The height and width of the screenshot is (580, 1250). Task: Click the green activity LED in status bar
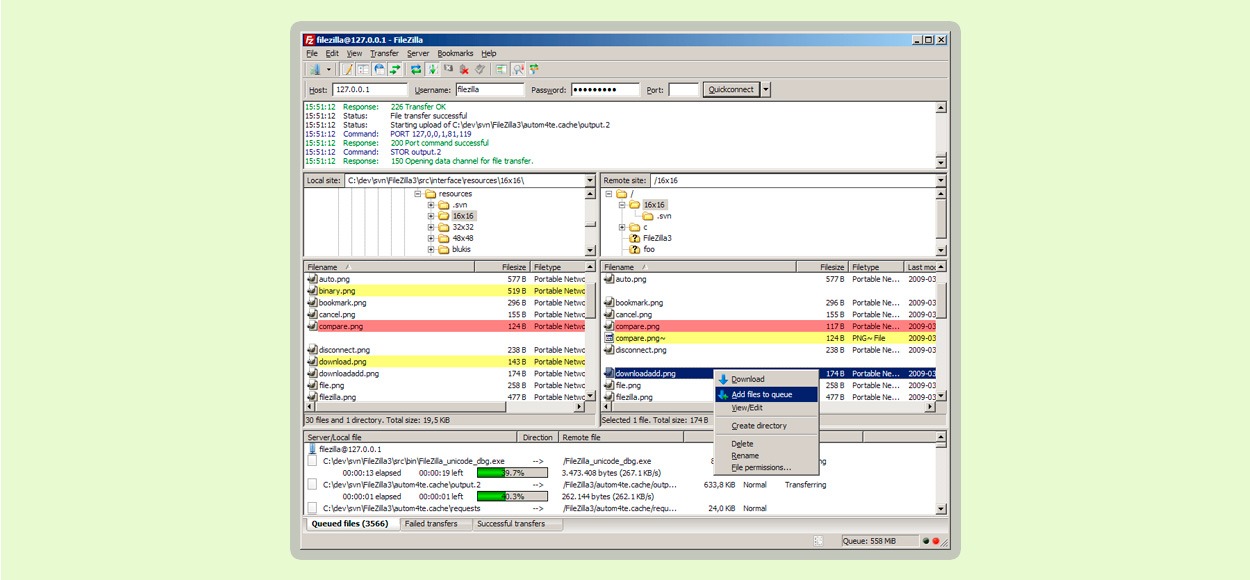pyautogui.click(x=927, y=541)
